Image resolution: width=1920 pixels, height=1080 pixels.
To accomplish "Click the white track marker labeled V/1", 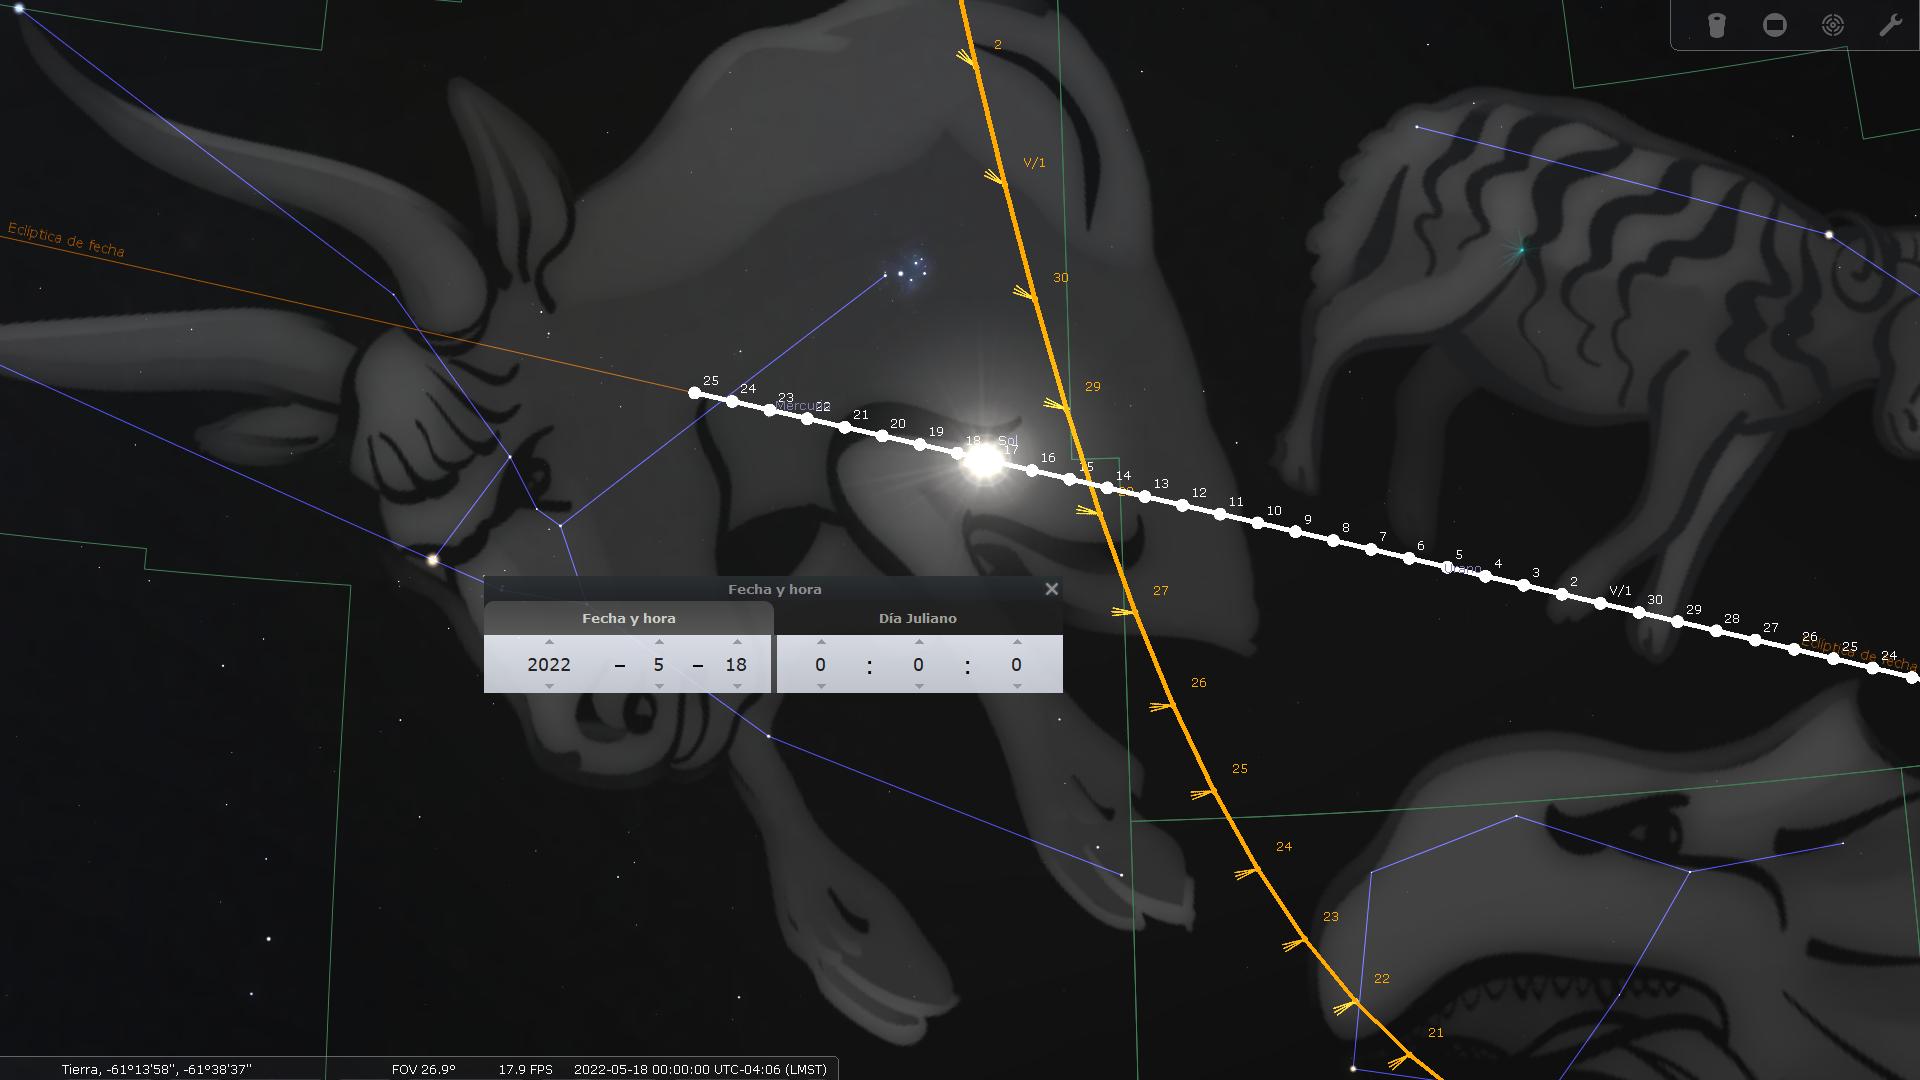I will (1601, 603).
